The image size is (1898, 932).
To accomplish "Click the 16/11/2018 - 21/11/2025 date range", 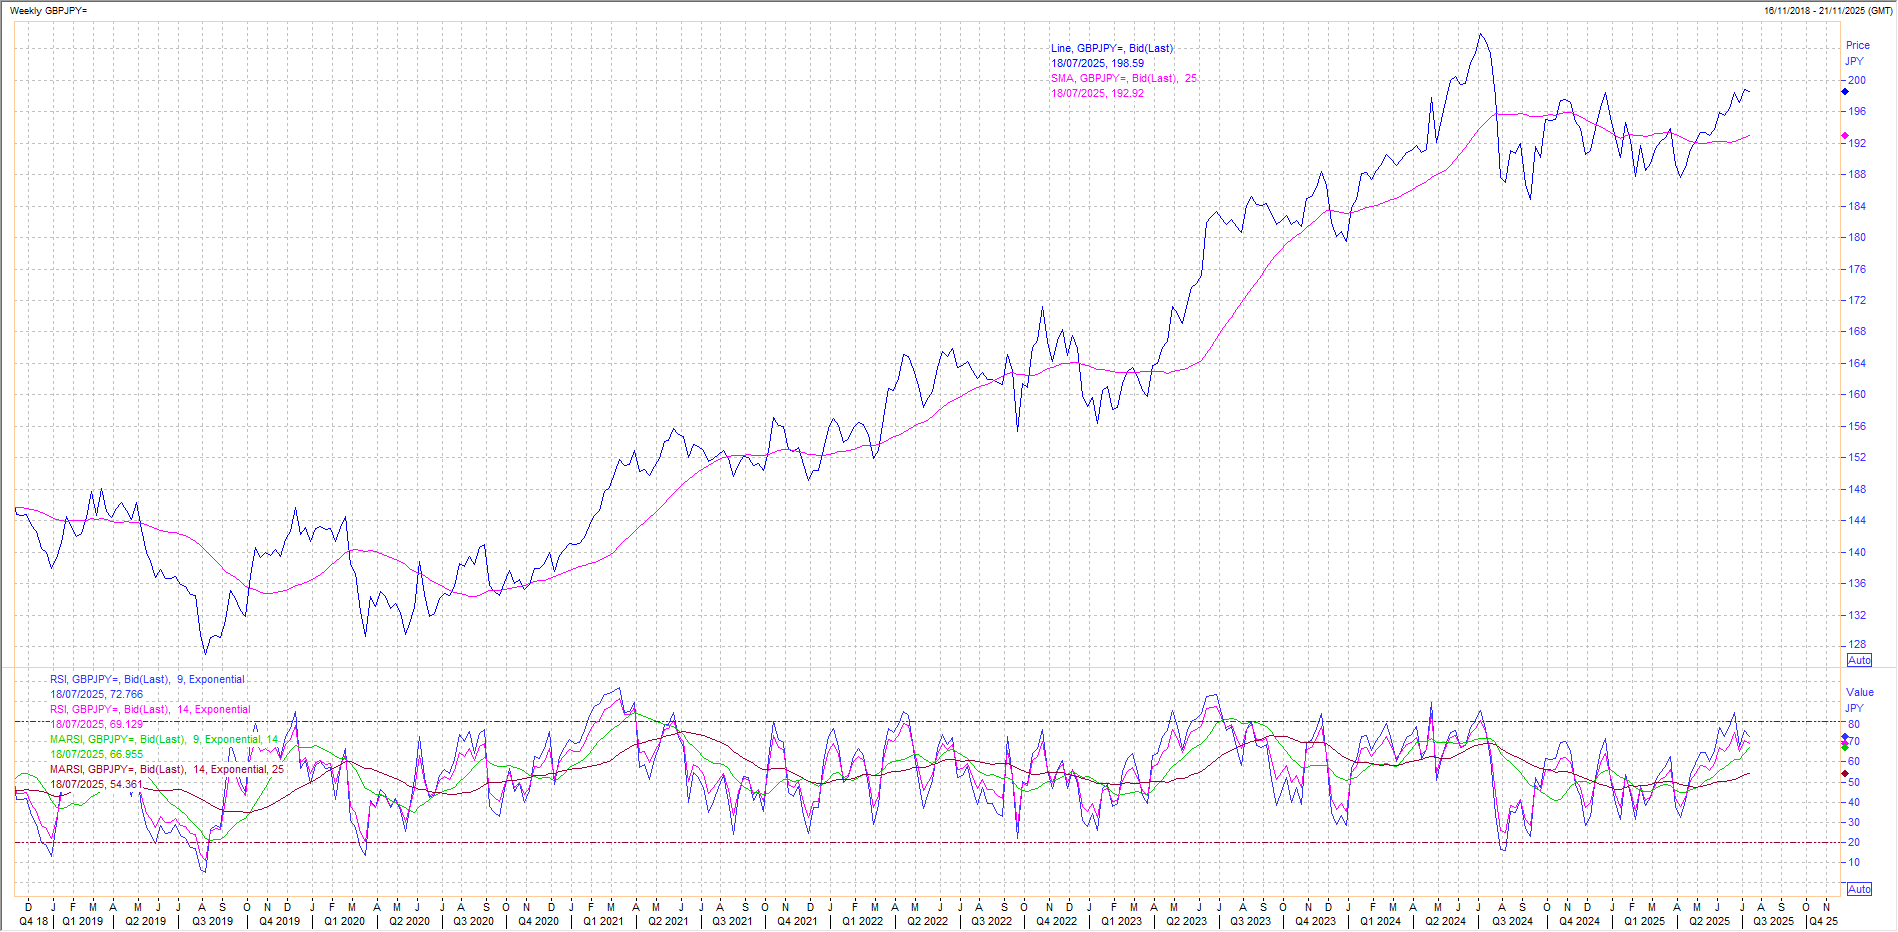I will (x=1828, y=10).
